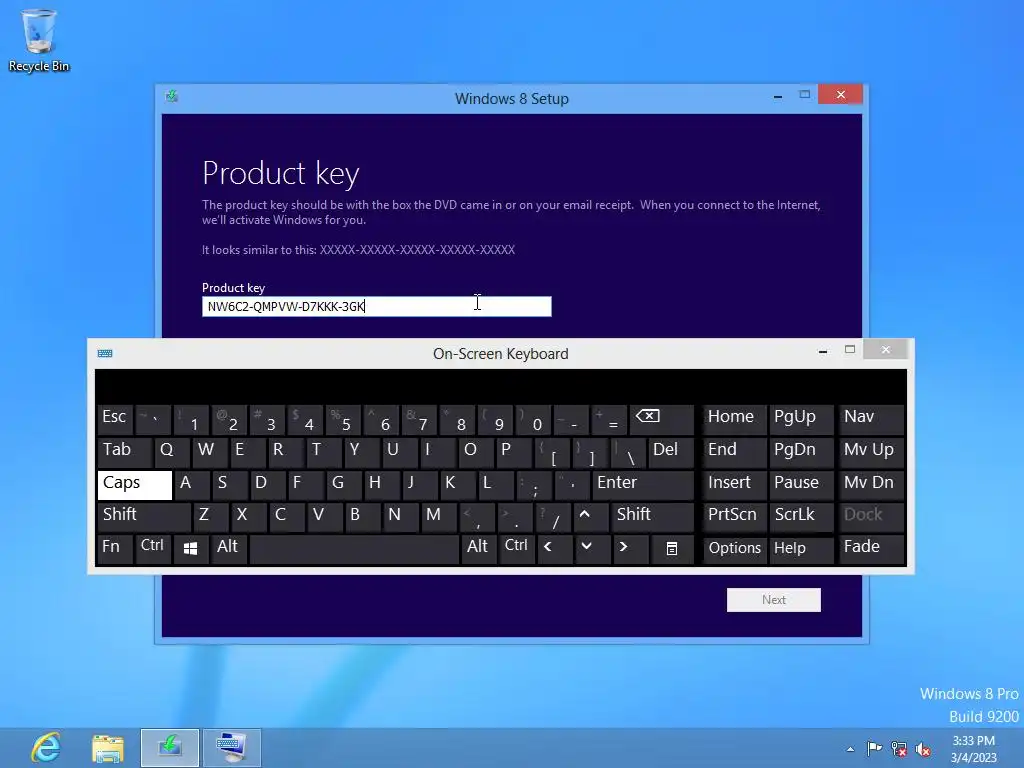Click the keyboard Help key

pyautogui.click(x=801, y=549)
